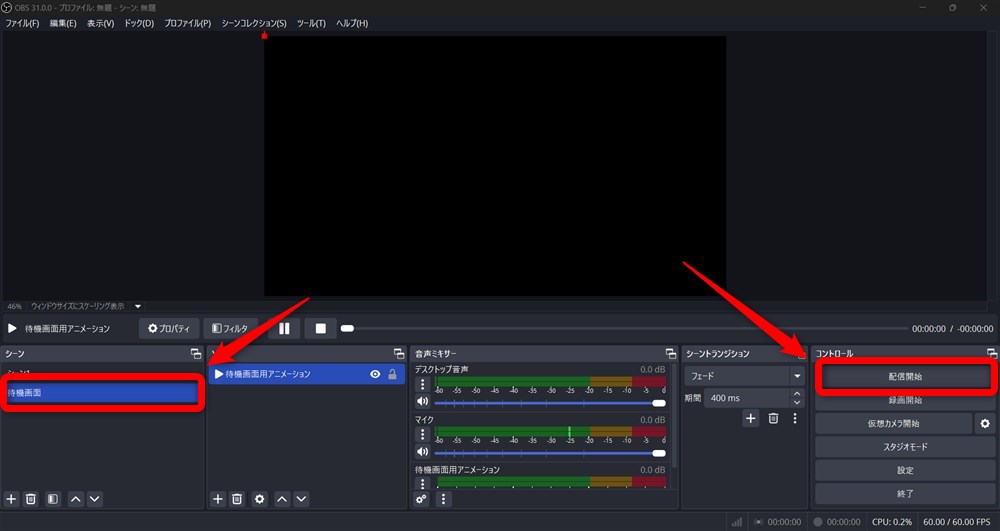Open the 表示(V) menu
Image resolution: width=1000 pixels, height=531 pixels.
101,23
